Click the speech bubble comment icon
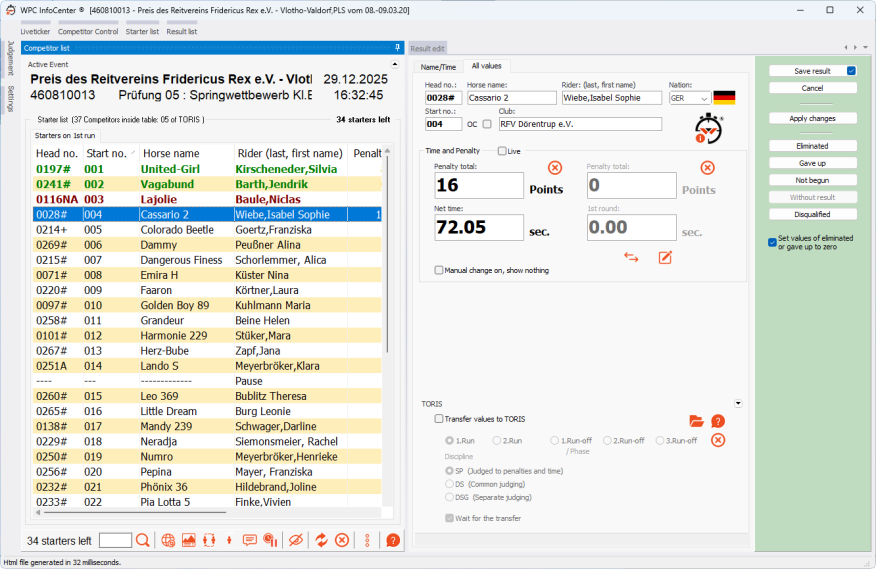Image resolution: width=876 pixels, height=569 pixels. [x=250, y=540]
